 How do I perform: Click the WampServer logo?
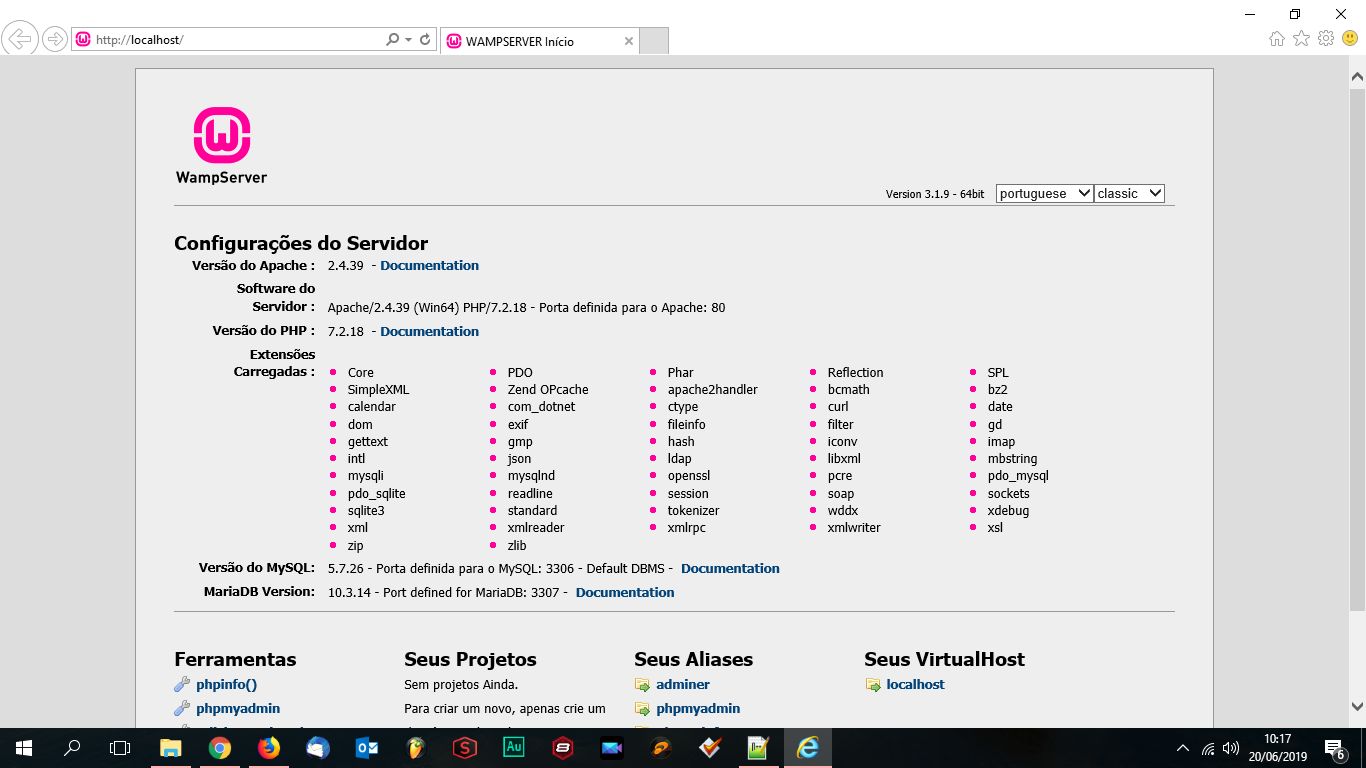(221, 146)
